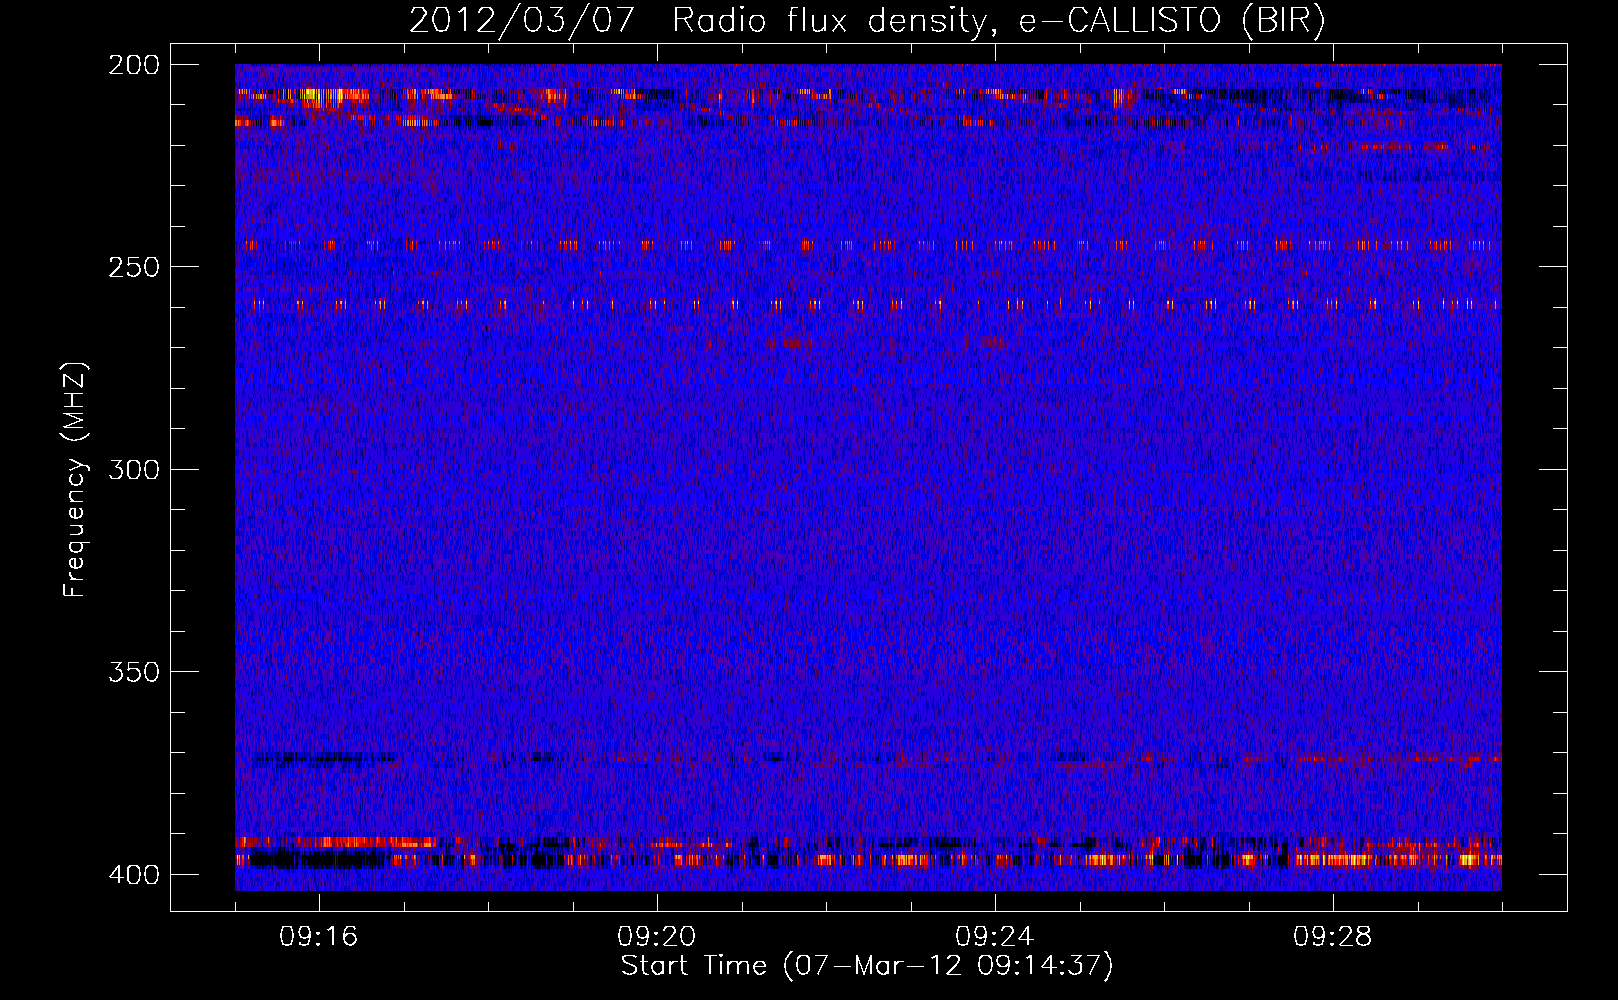
Task: Click the 09:16 time tick label
Action: (319, 937)
